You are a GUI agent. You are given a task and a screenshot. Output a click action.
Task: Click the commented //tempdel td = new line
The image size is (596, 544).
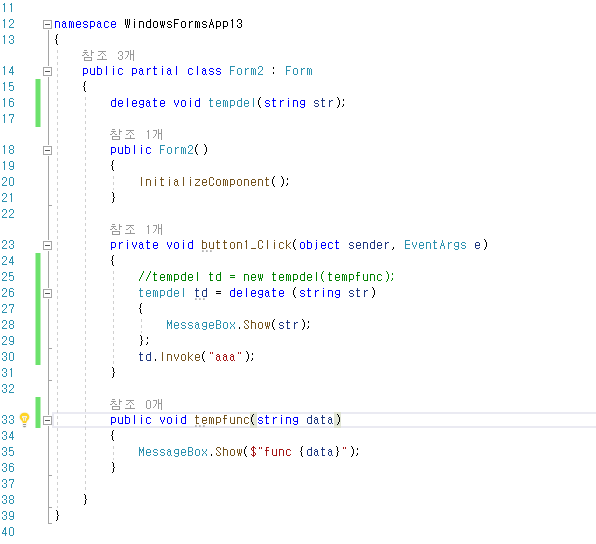(266, 277)
